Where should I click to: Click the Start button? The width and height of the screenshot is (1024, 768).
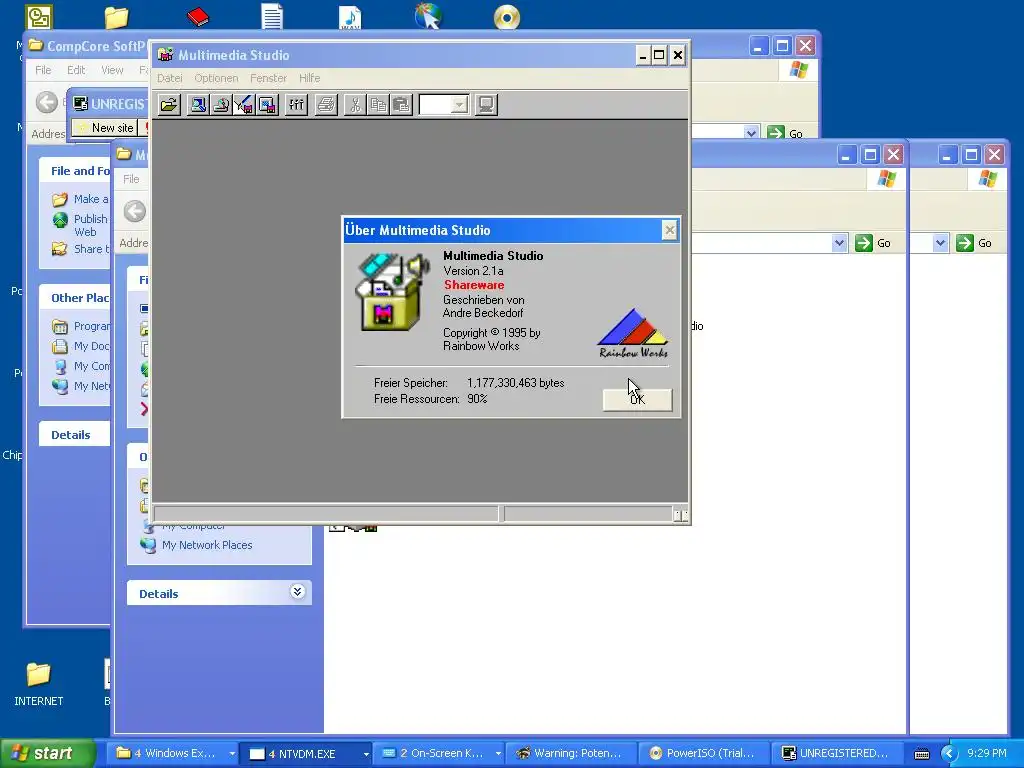point(47,753)
